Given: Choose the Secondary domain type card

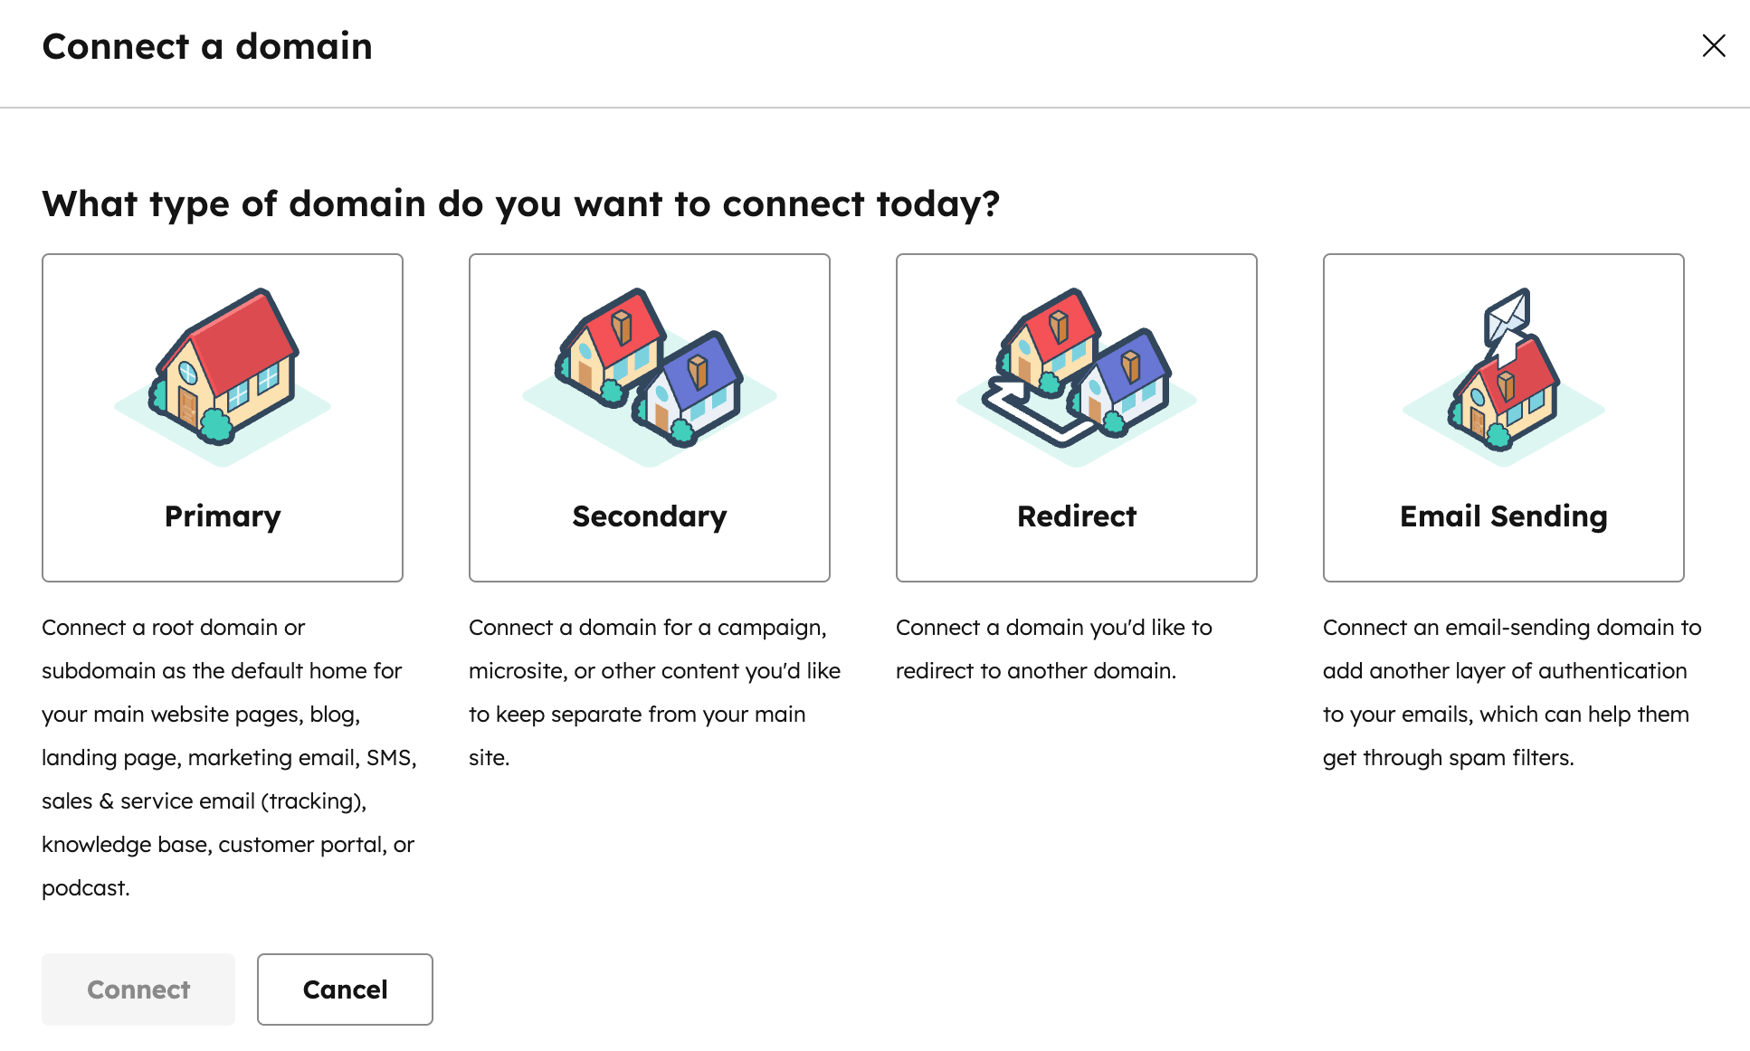Looking at the screenshot, I should (649, 417).
